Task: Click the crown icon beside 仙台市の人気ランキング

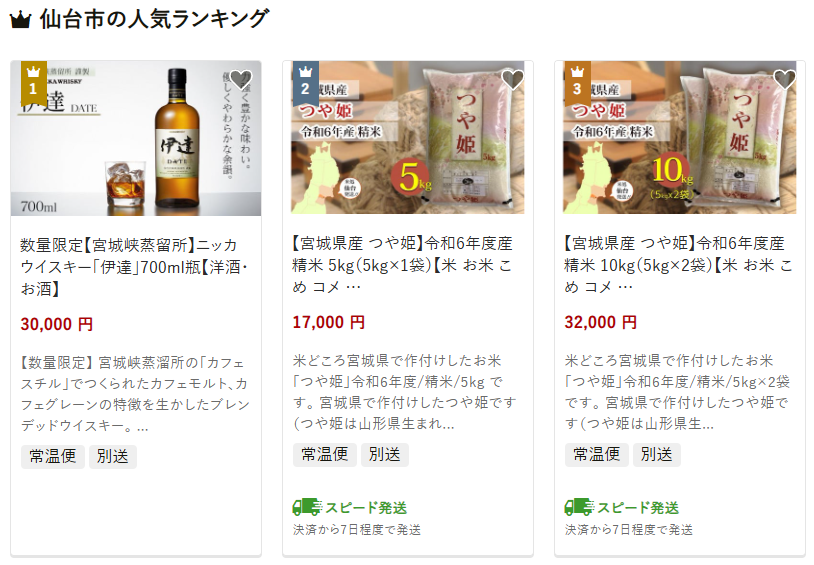Action: tap(20, 21)
